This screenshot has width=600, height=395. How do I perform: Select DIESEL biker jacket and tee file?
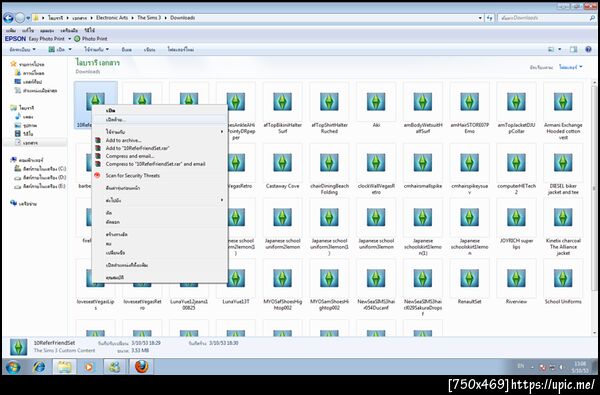(563, 163)
